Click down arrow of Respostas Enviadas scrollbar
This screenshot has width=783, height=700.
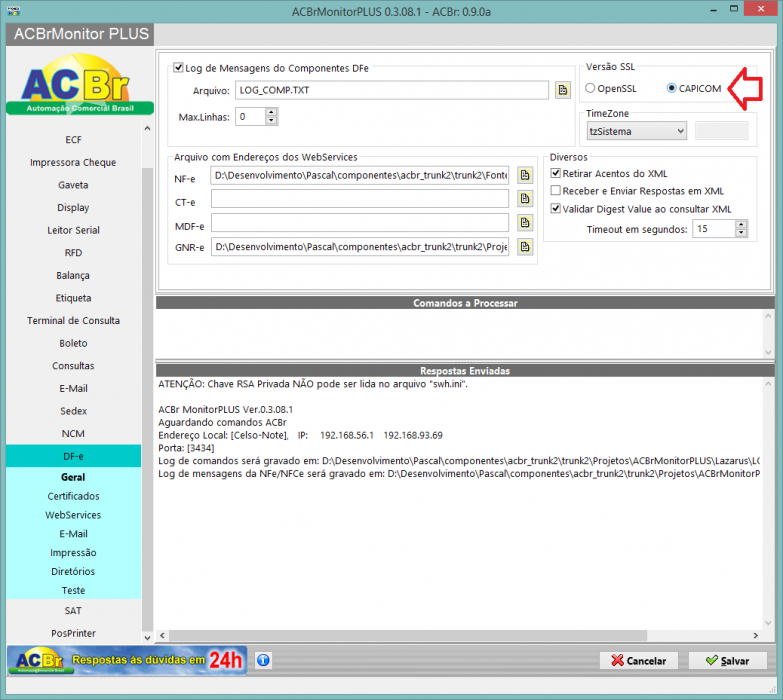[768, 623]
